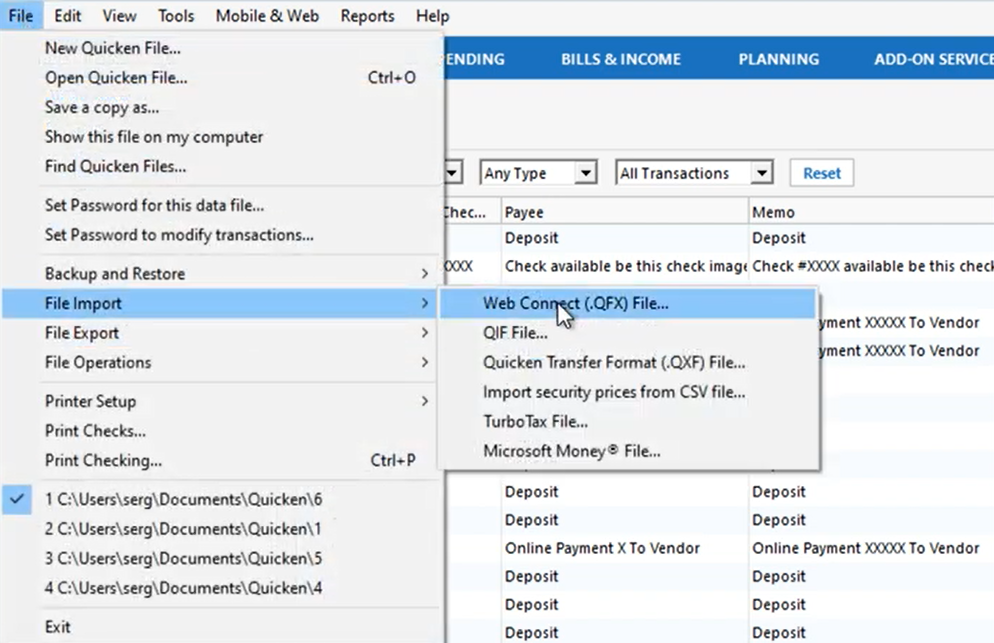This screenshot has width=994, height=643.
Task: Choose Microsoft Money File... import option
Action: (628, 451)
